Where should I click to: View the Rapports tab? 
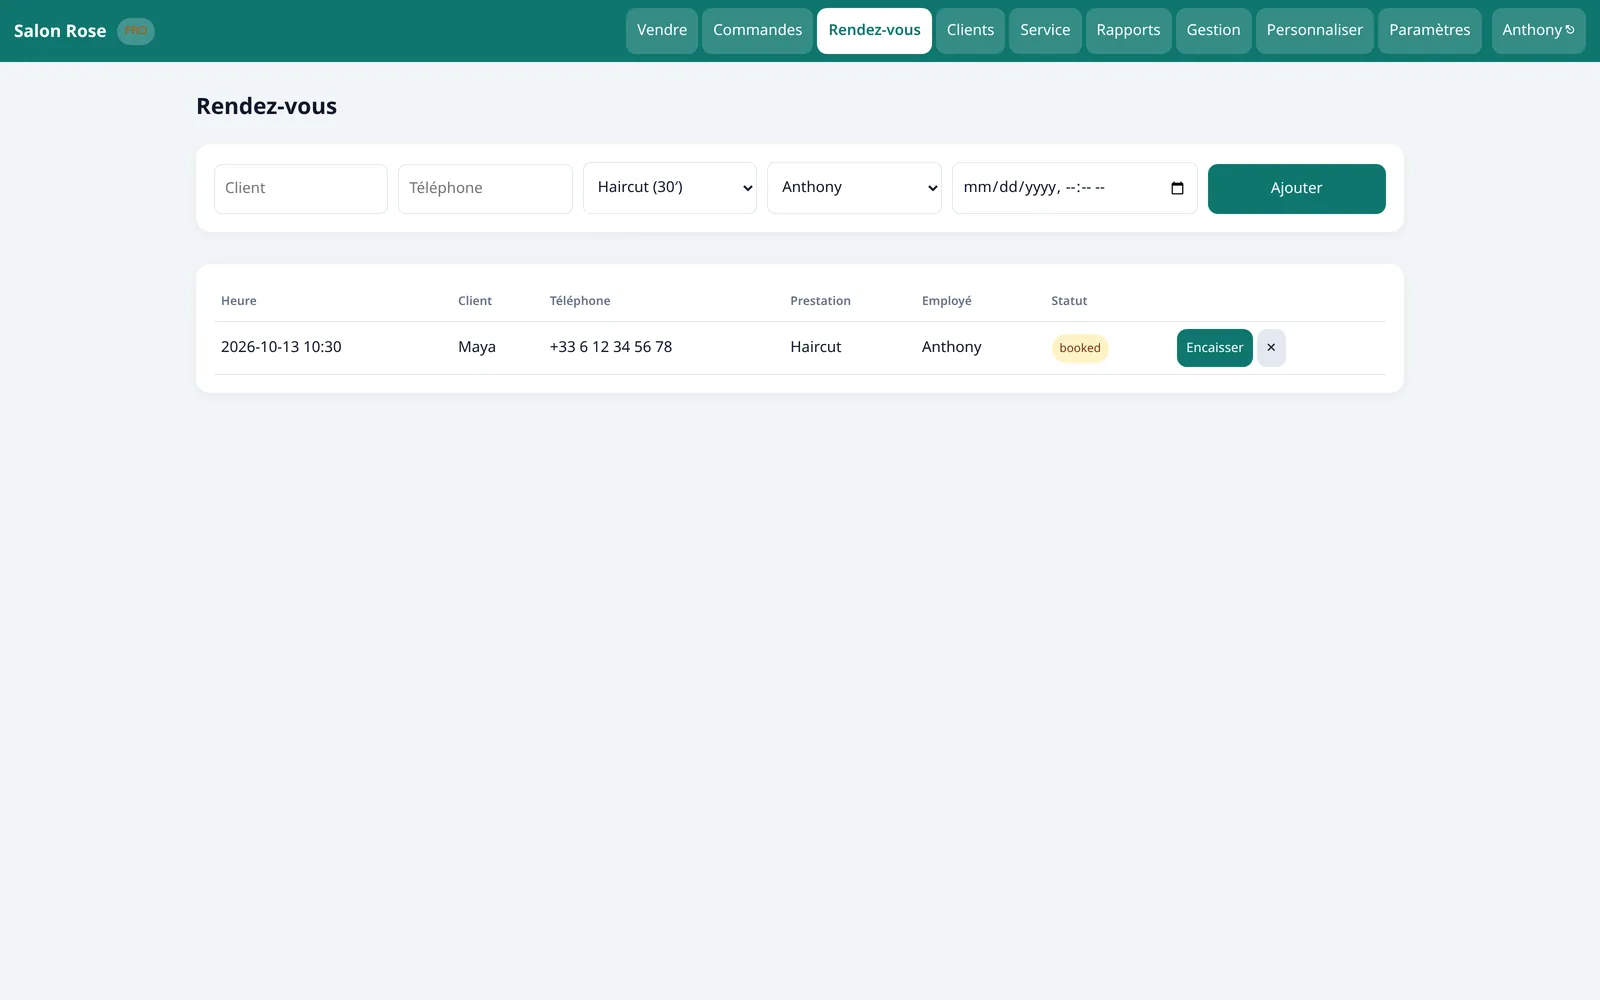(x=1128, y=31)
